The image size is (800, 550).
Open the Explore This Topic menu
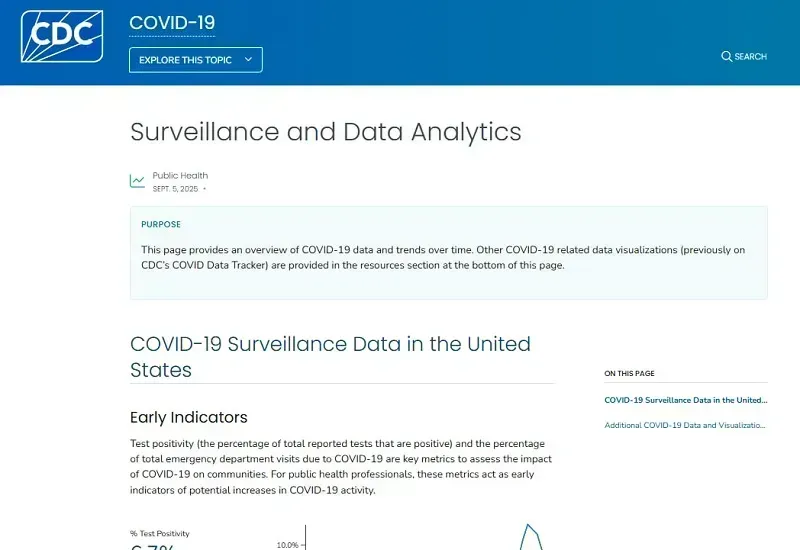pos(195,60)
